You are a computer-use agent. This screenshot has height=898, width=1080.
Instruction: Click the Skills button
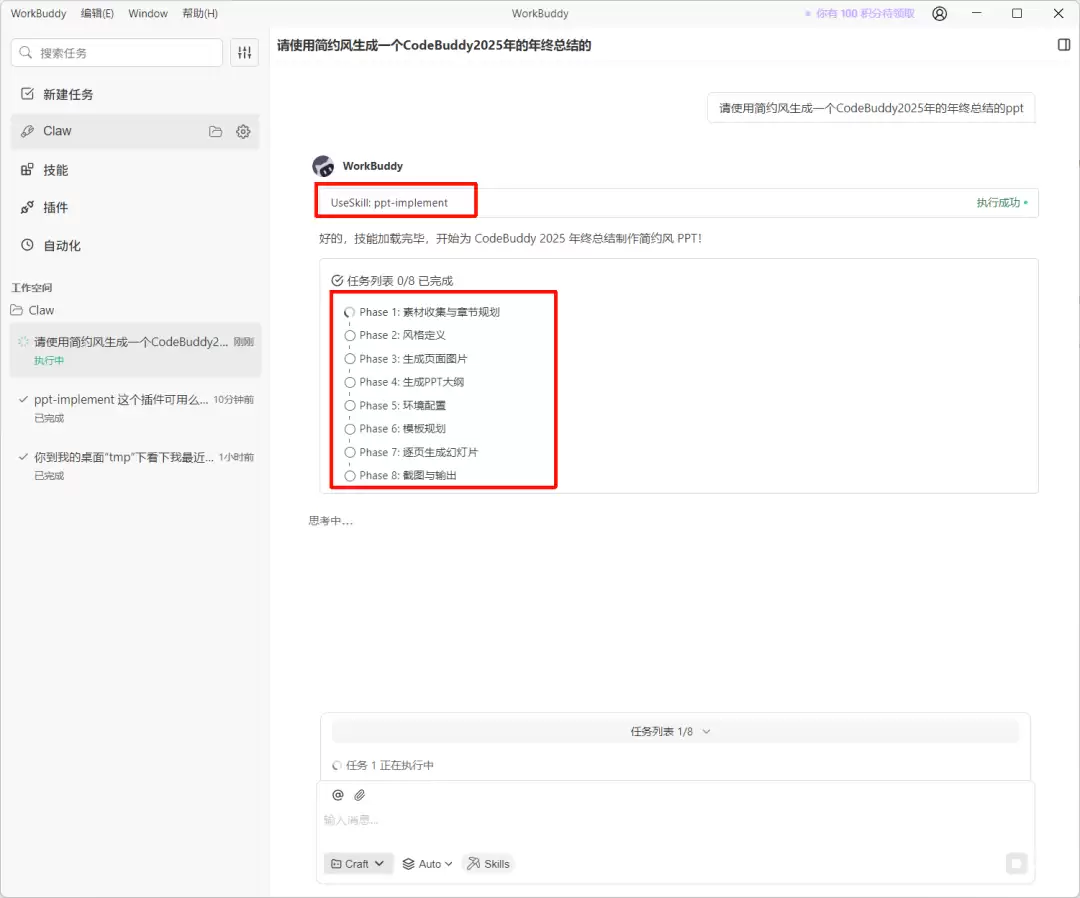(488, 864)
